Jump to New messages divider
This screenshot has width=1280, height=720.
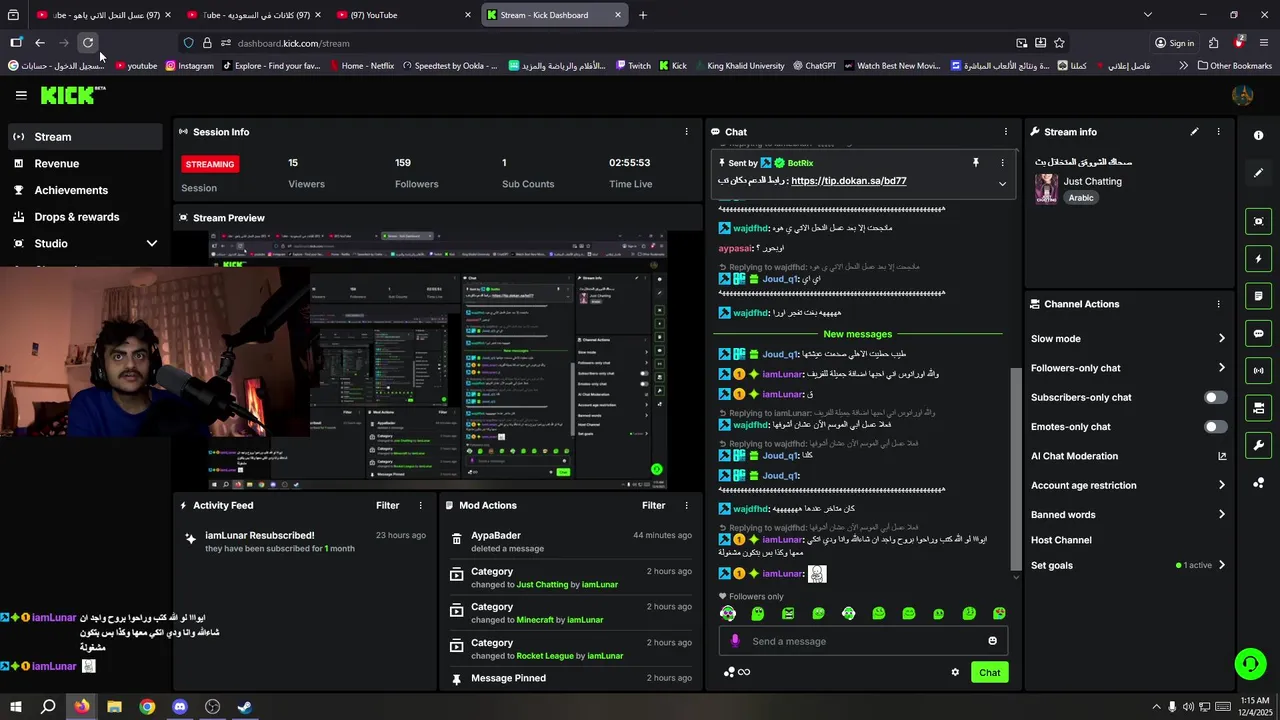pyautogui.click(x=857, y=334)
